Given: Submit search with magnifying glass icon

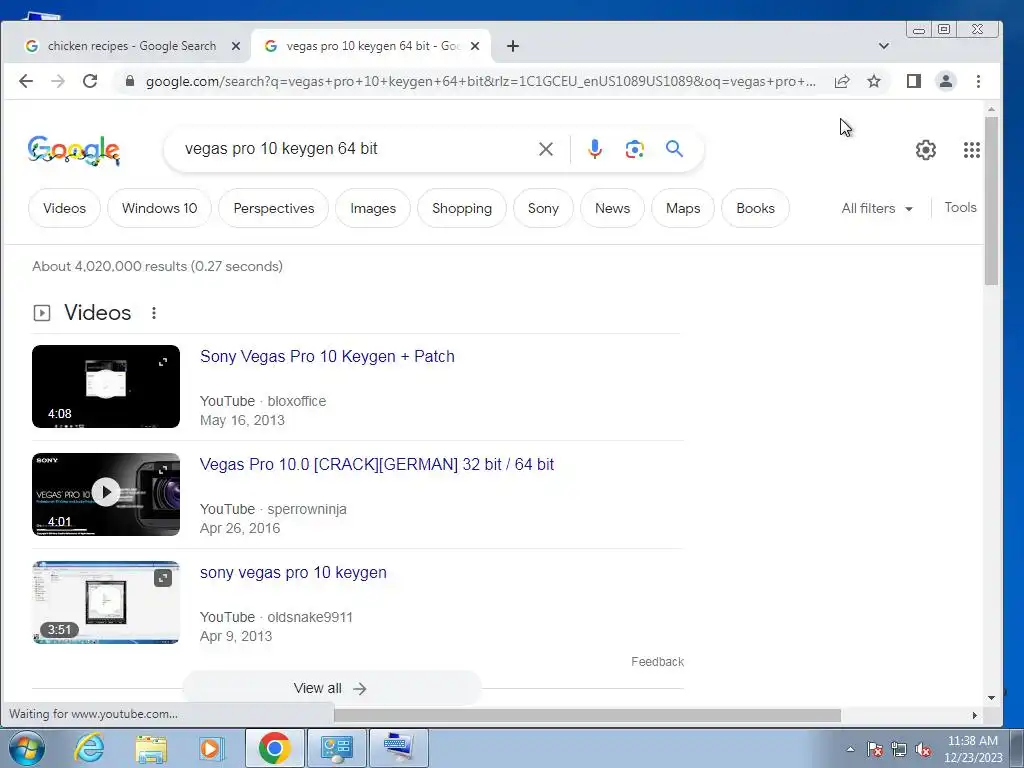Looking at the screenshot, I should tap(675, 149).
